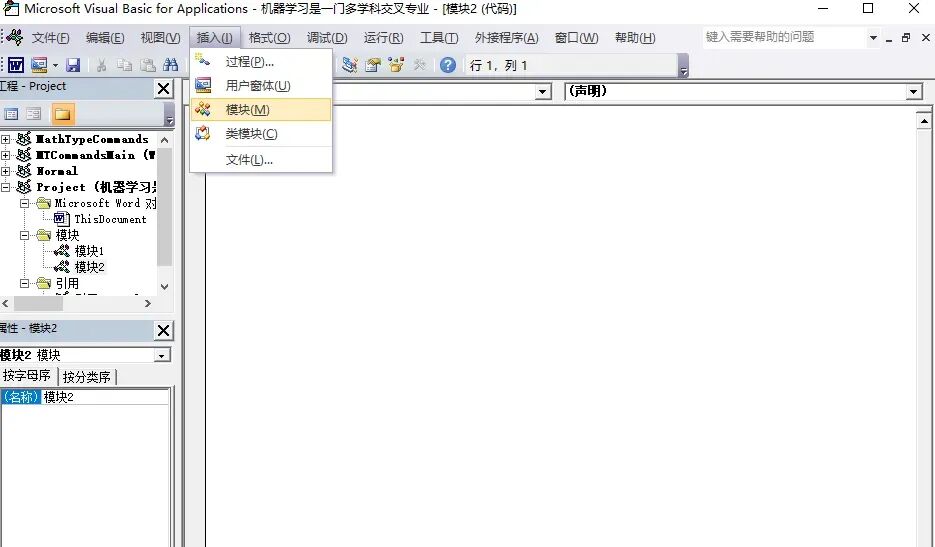Choose 模块(M) from the Insert menu
This screenshot has height=547, width=935.
261,110
